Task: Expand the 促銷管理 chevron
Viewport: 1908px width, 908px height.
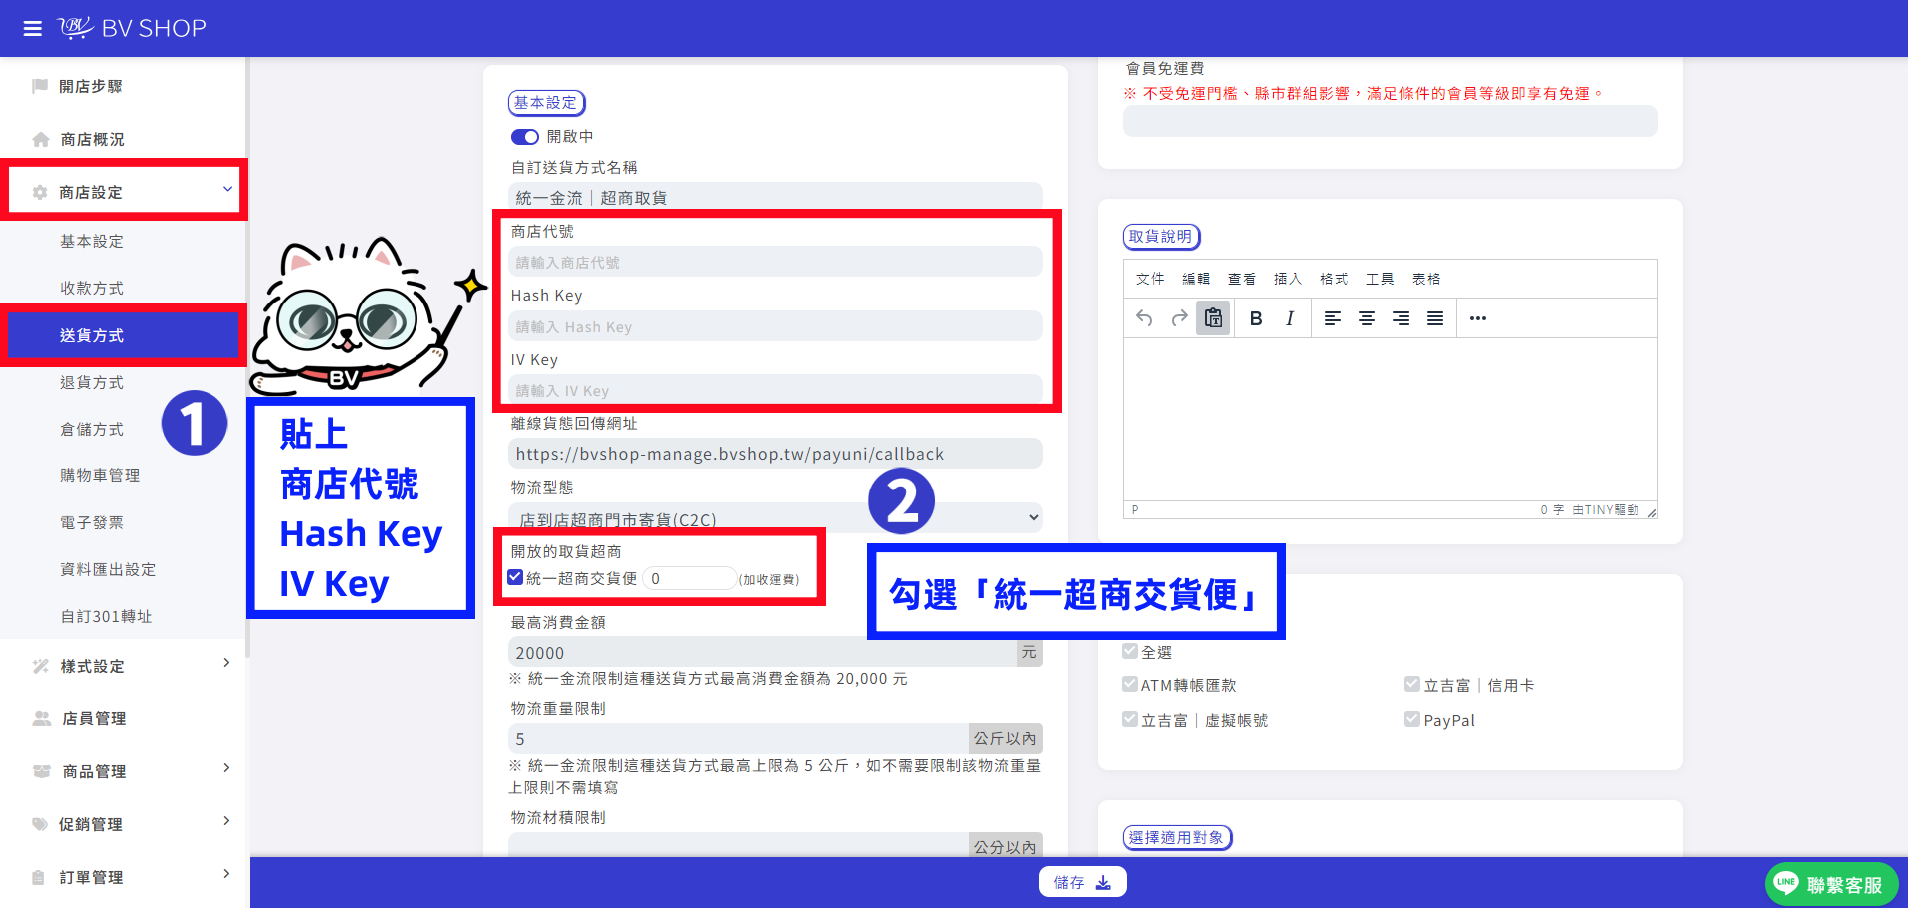Action: click(x=226, y=821)
